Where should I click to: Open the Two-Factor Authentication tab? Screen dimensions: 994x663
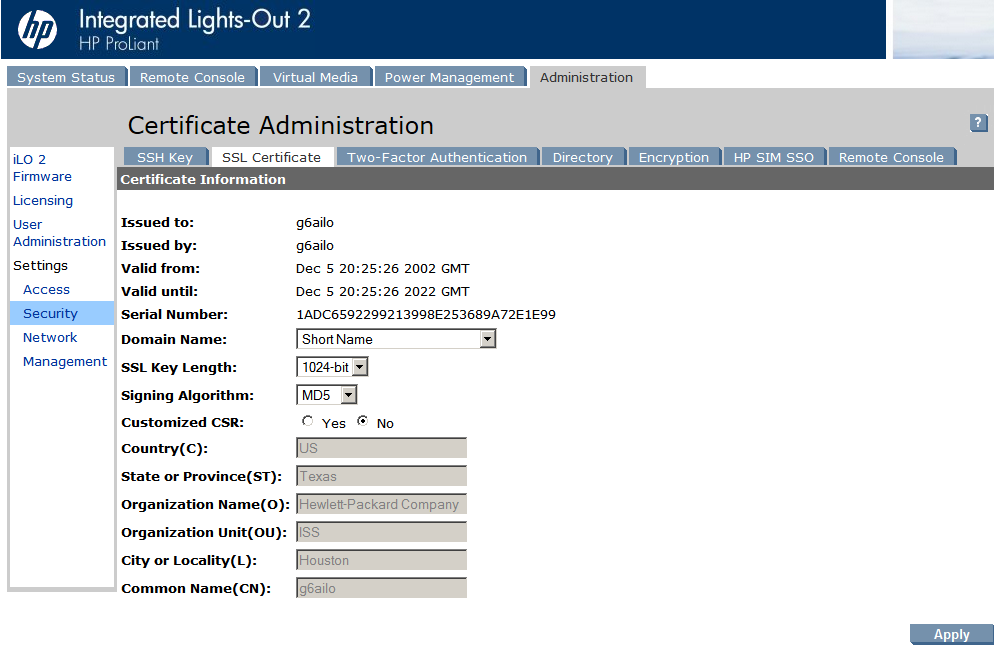pos(437,157)
